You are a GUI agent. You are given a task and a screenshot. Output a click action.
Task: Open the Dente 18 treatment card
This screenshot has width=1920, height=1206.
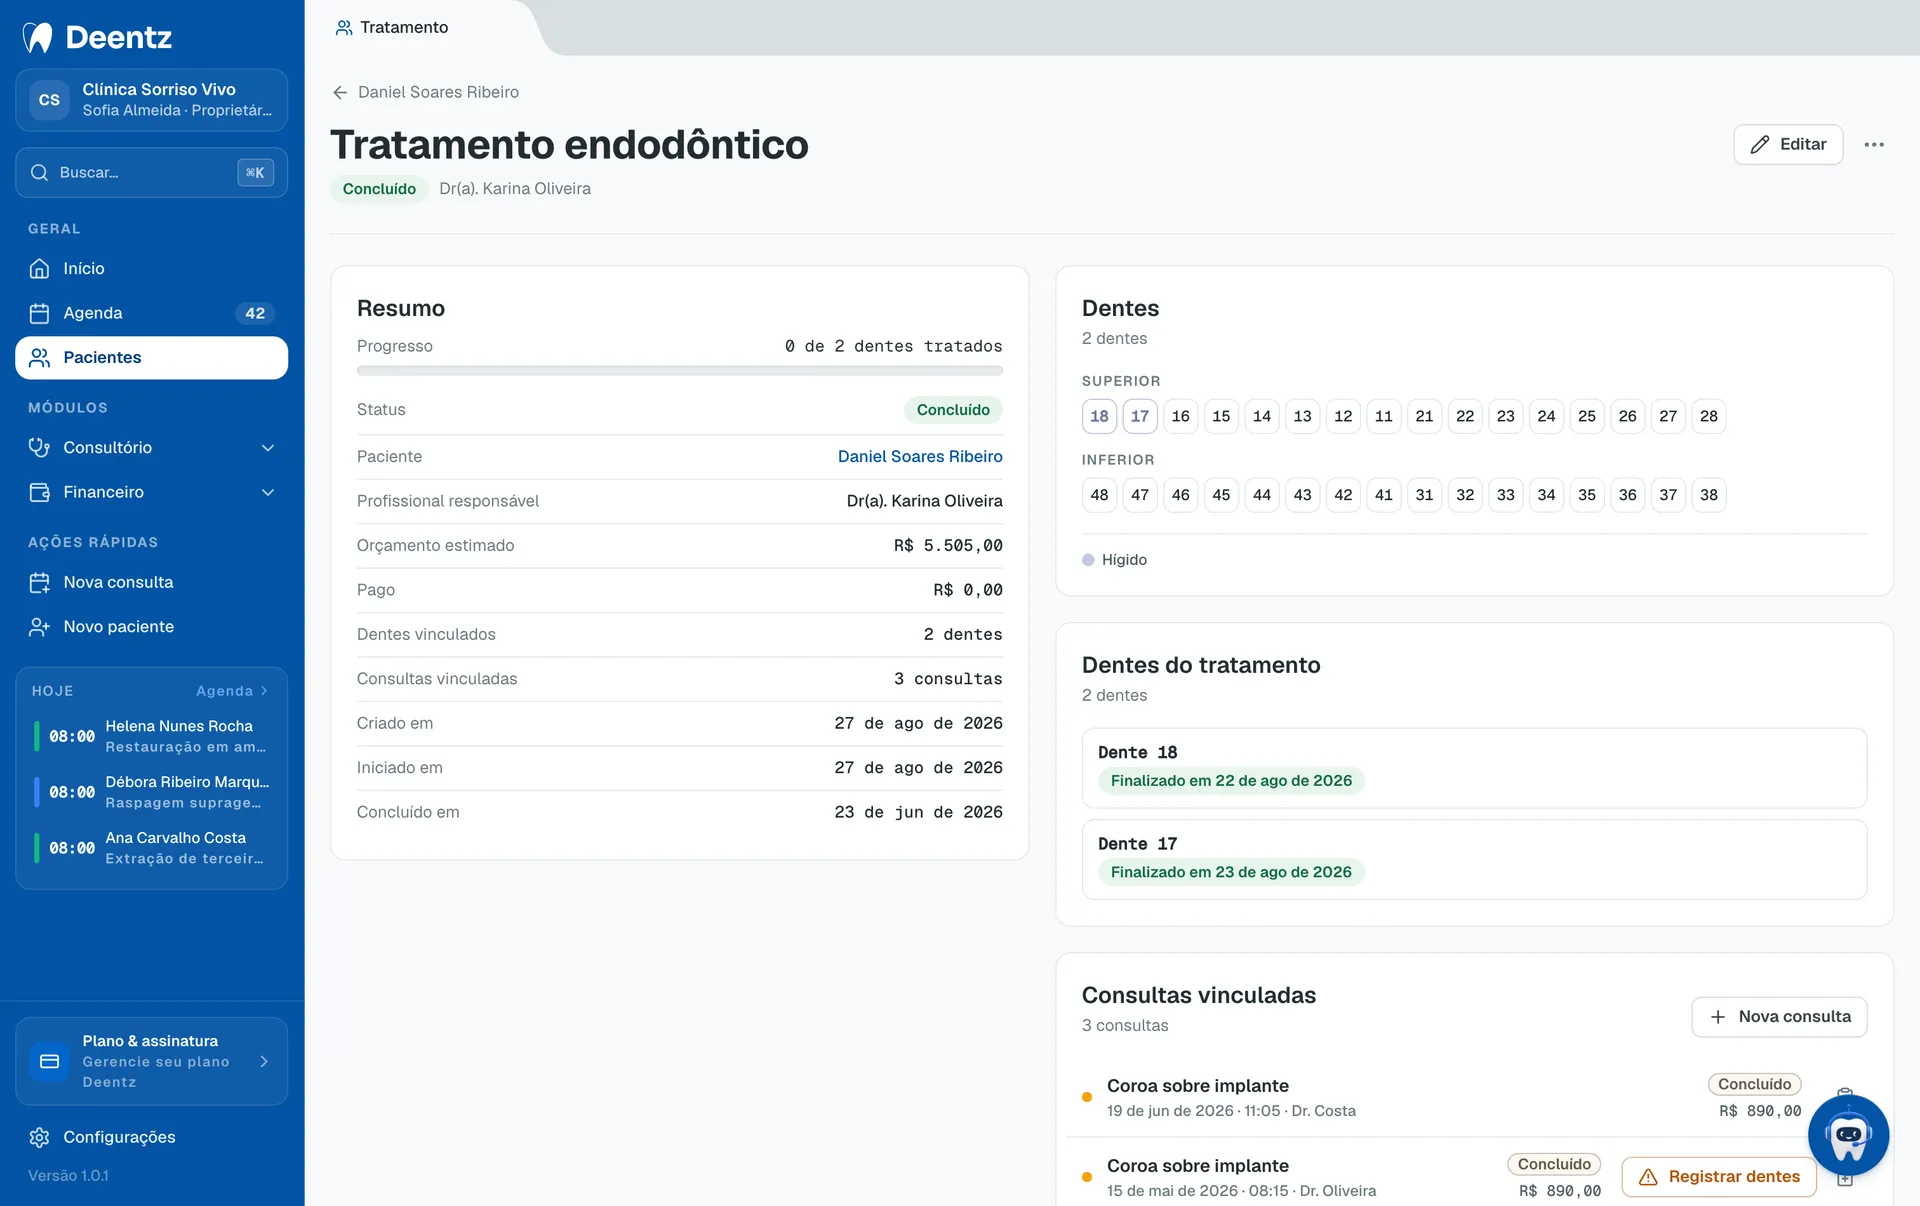point(1474,768)
